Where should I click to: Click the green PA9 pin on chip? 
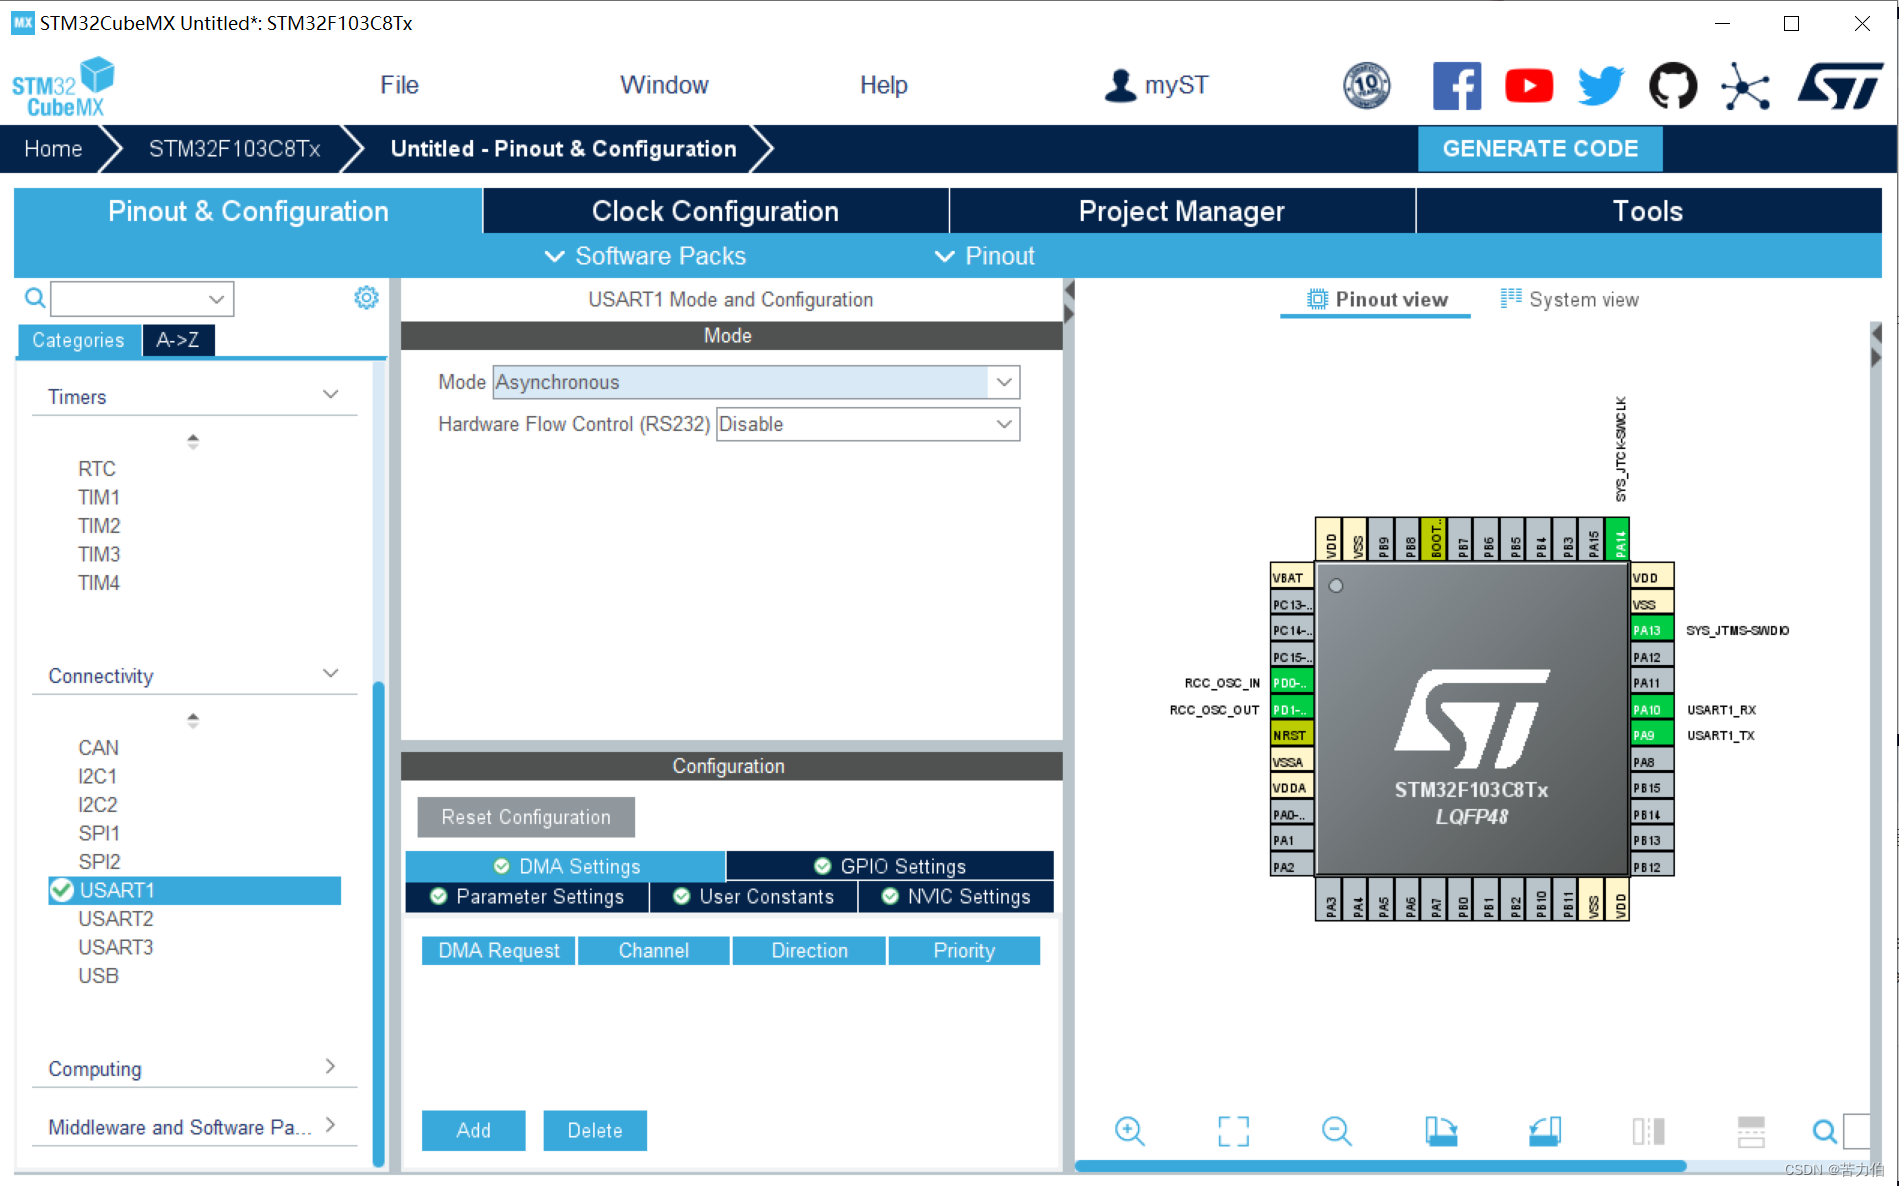[x=1652, y=735]
